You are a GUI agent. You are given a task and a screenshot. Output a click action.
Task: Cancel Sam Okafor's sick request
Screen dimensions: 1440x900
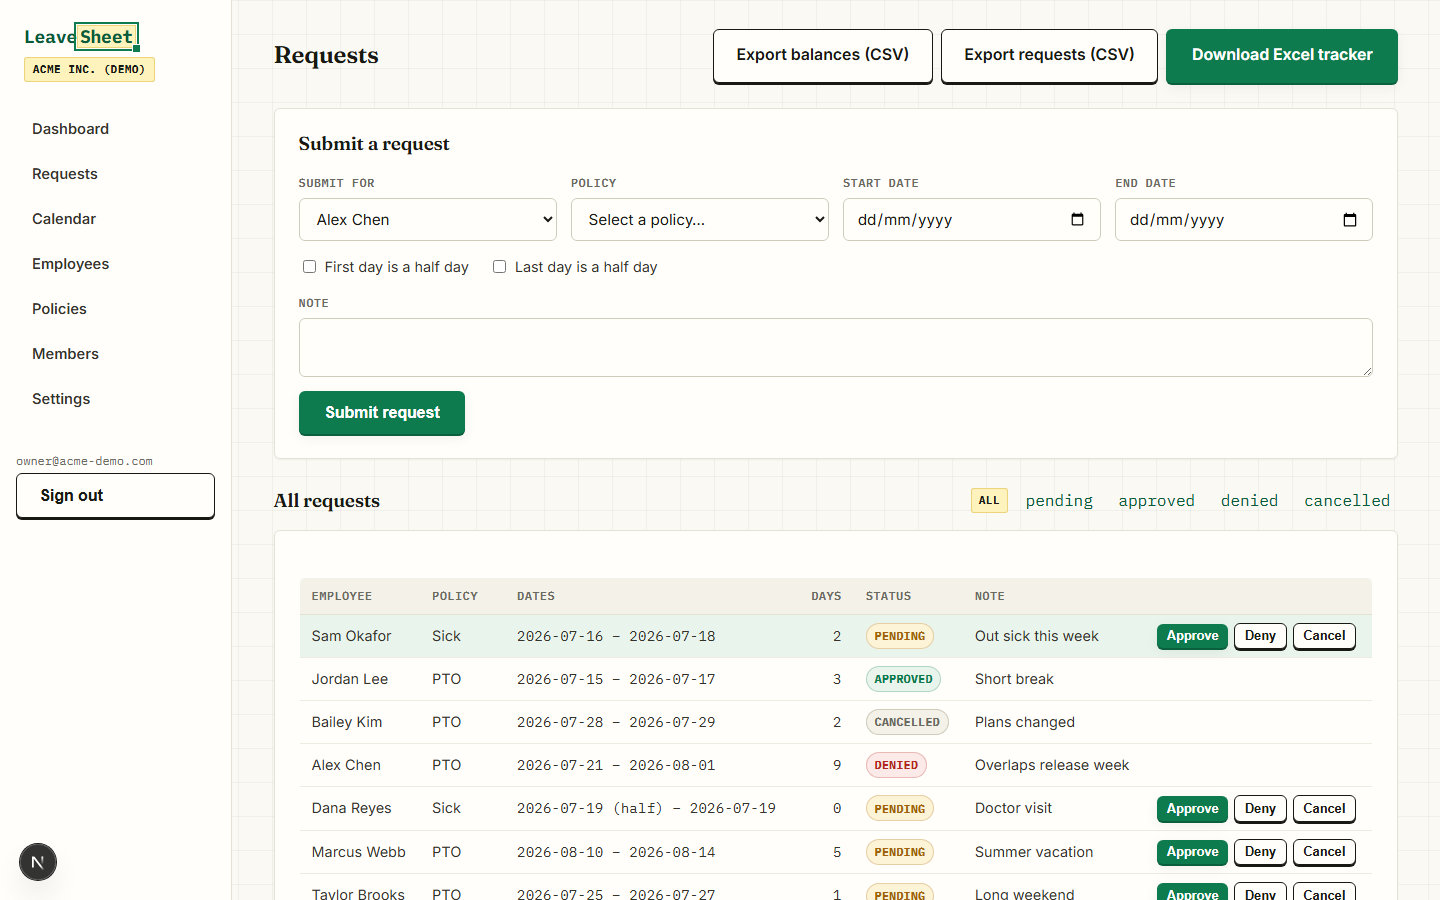pyautogui.click(x=1324, y=637)
